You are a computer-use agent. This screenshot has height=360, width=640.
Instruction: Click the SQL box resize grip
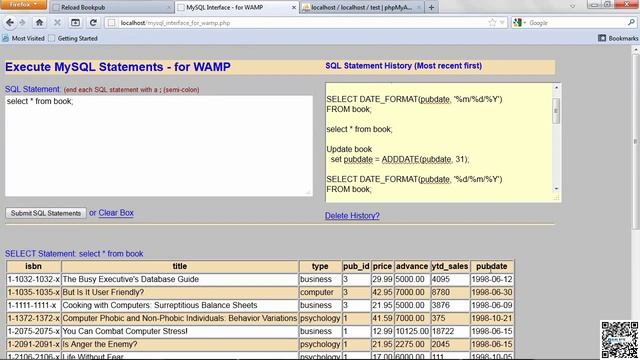coord(308,192)
